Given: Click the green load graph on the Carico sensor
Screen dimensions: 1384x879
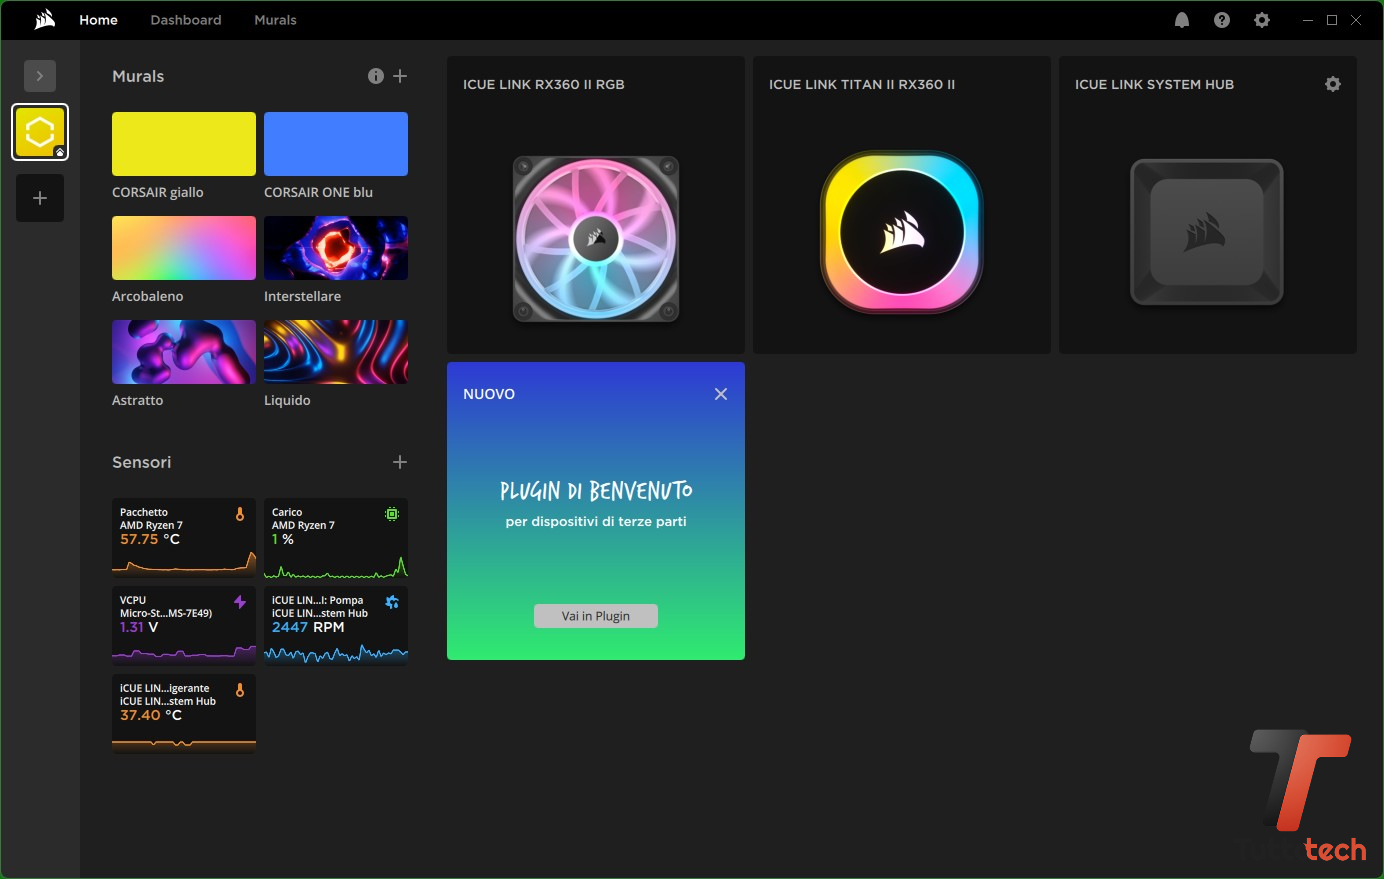Looking at the screenshot, I should pyautogui.click(x=336, y=568).
